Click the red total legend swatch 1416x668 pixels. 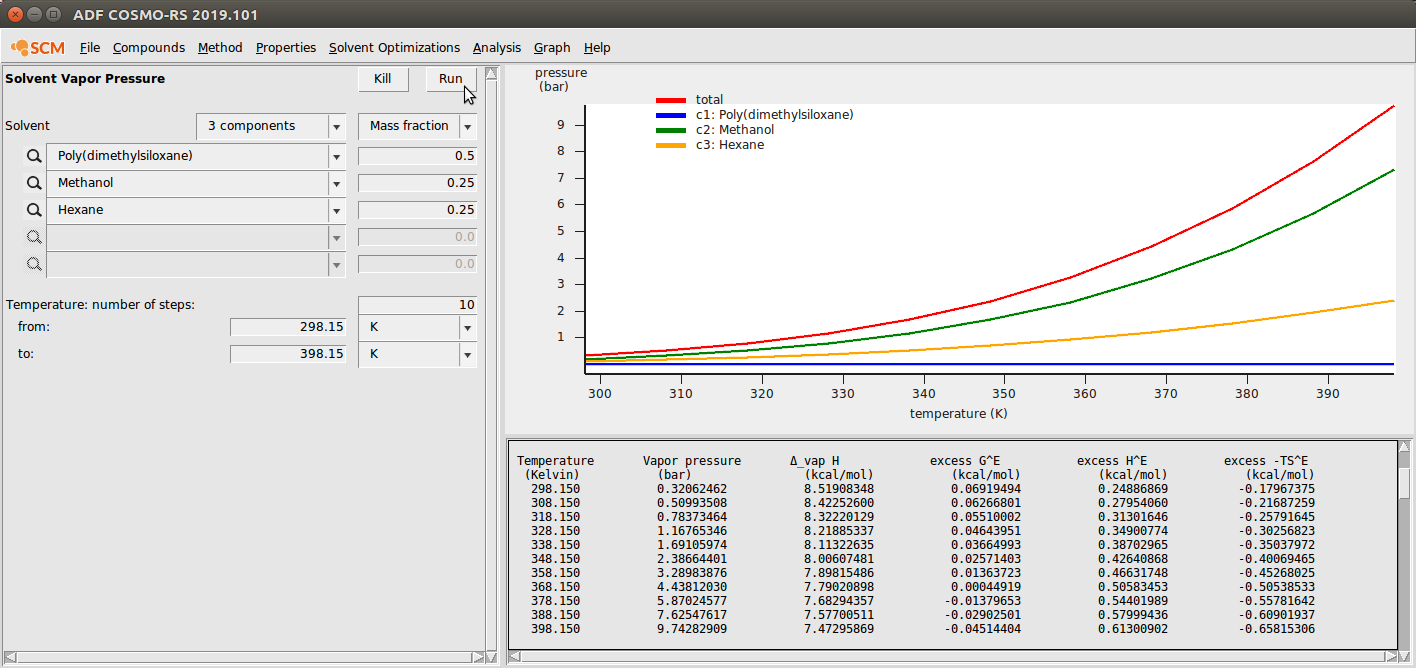click(670, 100)
